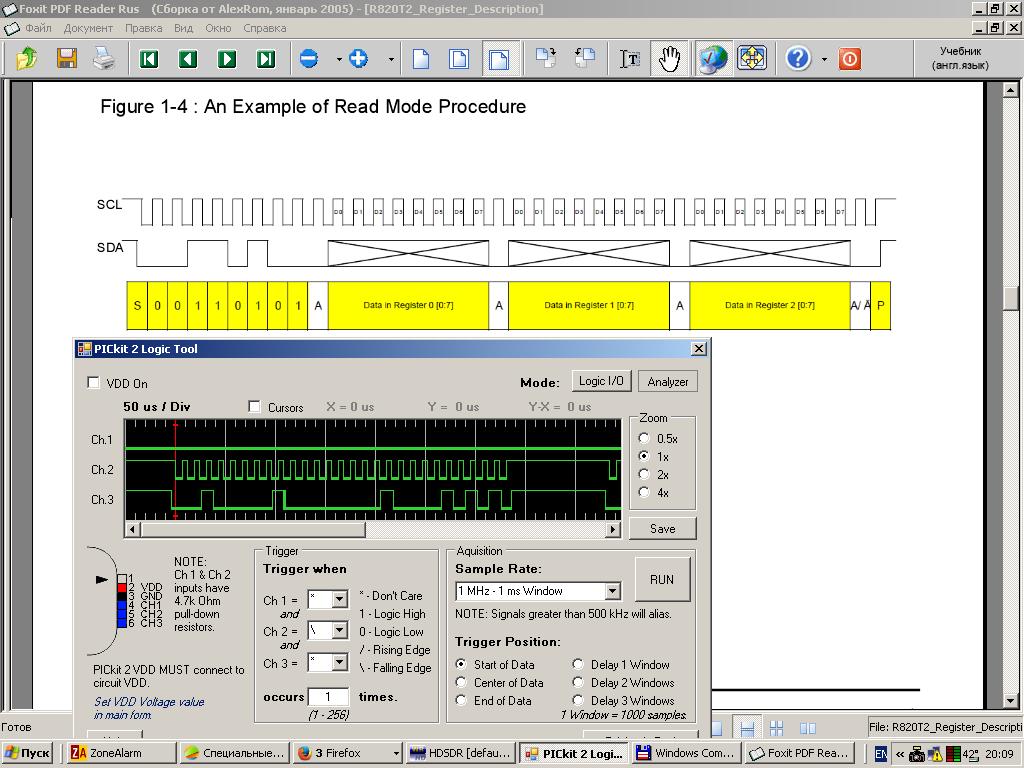Click the waveform scroll right arrow
1024x768 pixels.
pyautogui.click(x=613, y=528)
